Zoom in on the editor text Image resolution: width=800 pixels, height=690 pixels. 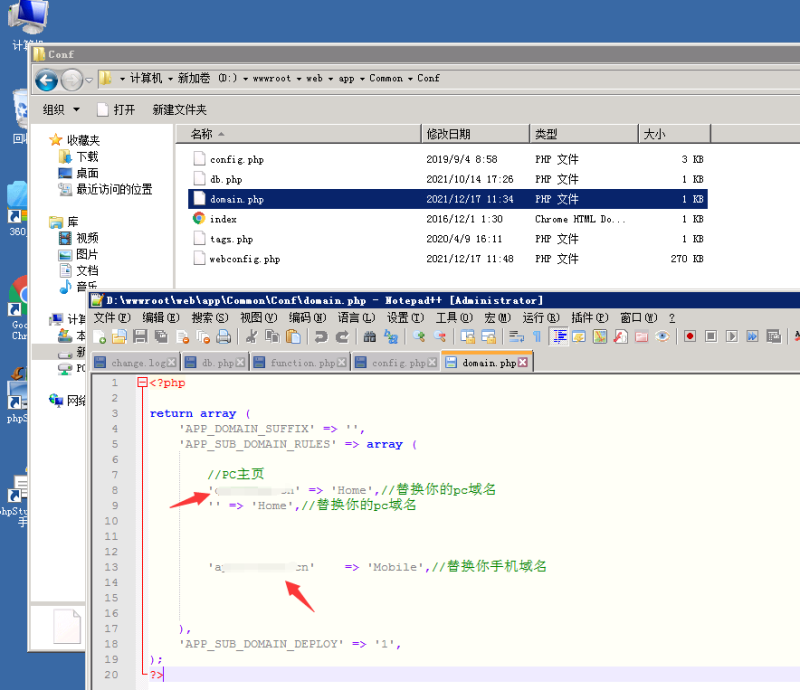point(419,337)
